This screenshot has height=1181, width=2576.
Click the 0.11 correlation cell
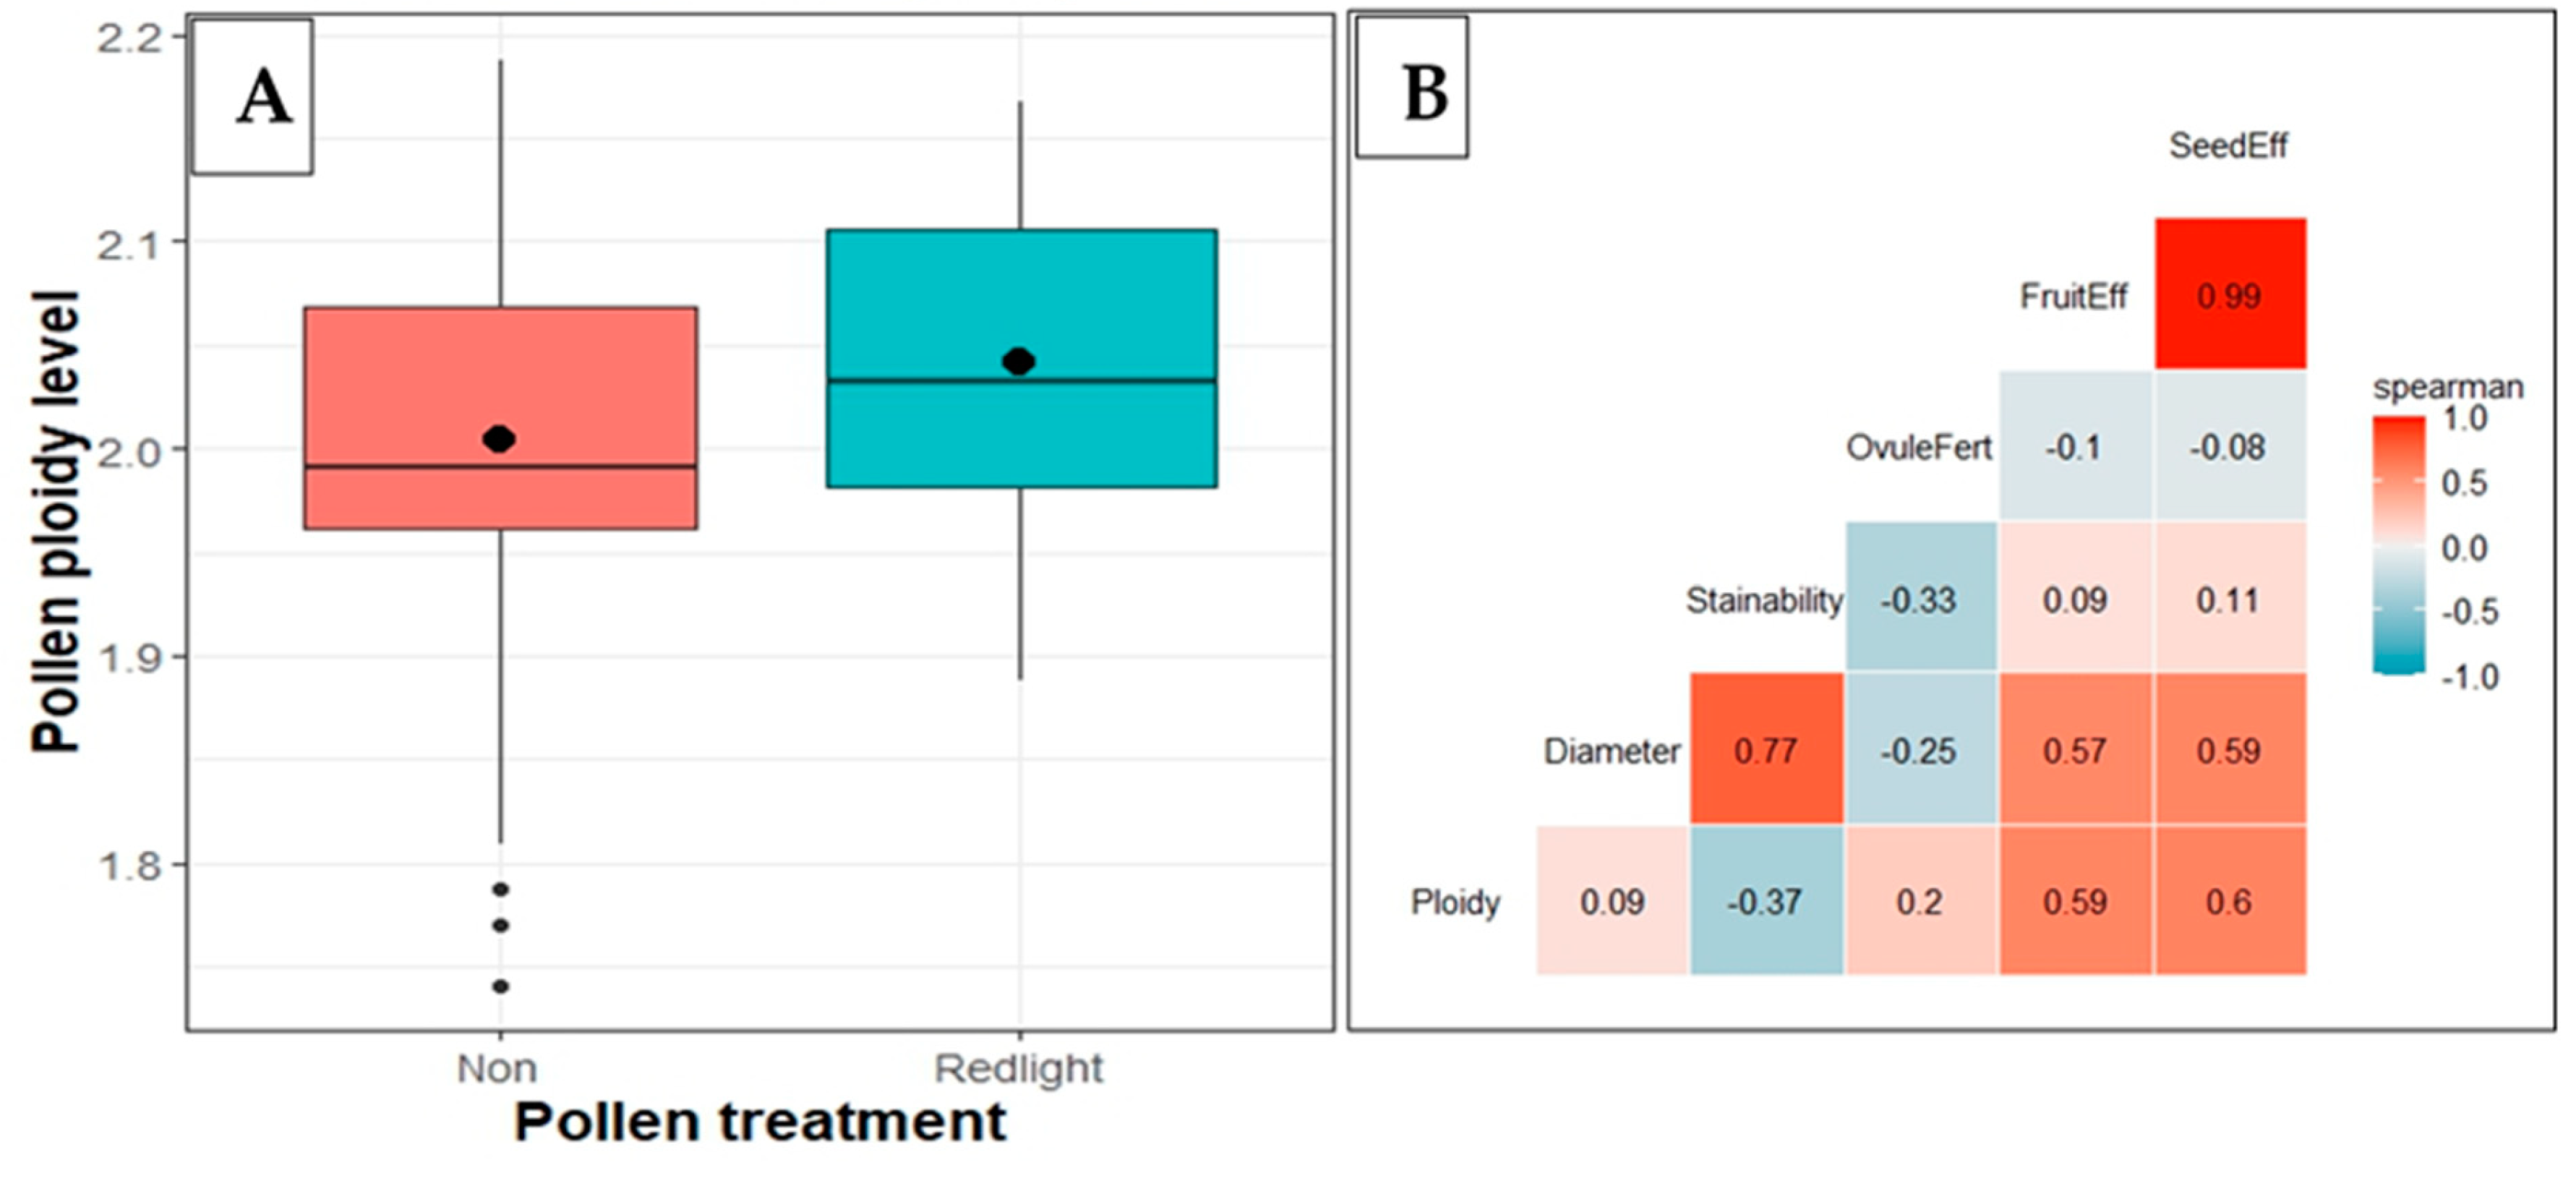(2229, 599)
